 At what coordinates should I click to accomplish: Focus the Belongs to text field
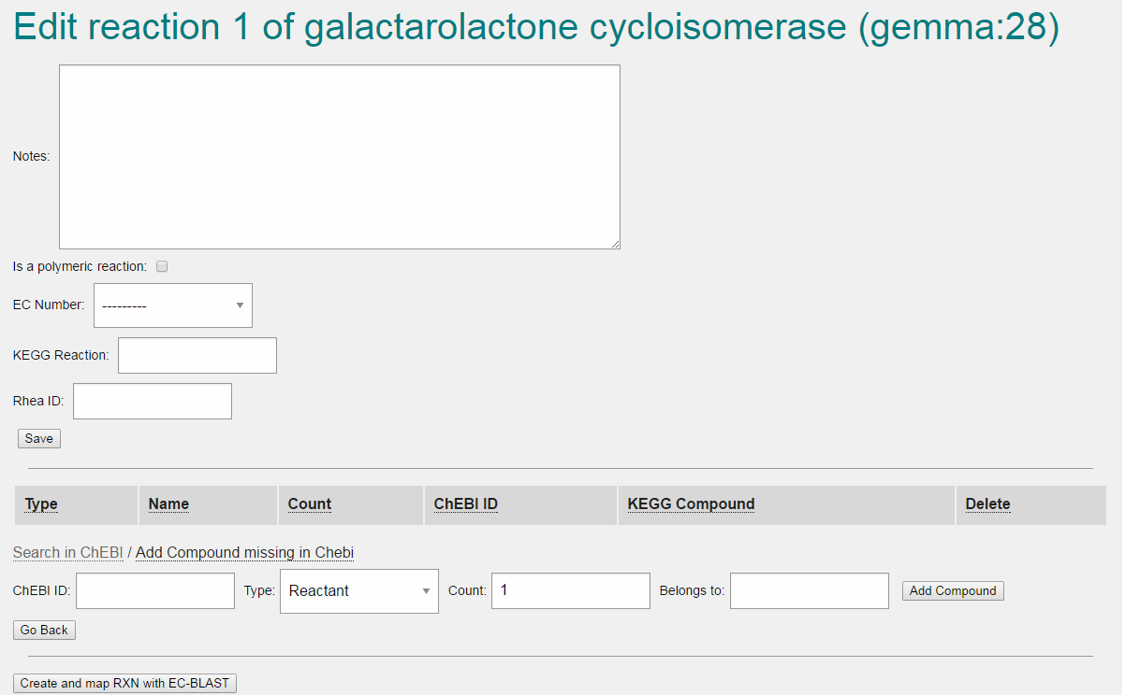pyautogui.click(x=809, y=591)
